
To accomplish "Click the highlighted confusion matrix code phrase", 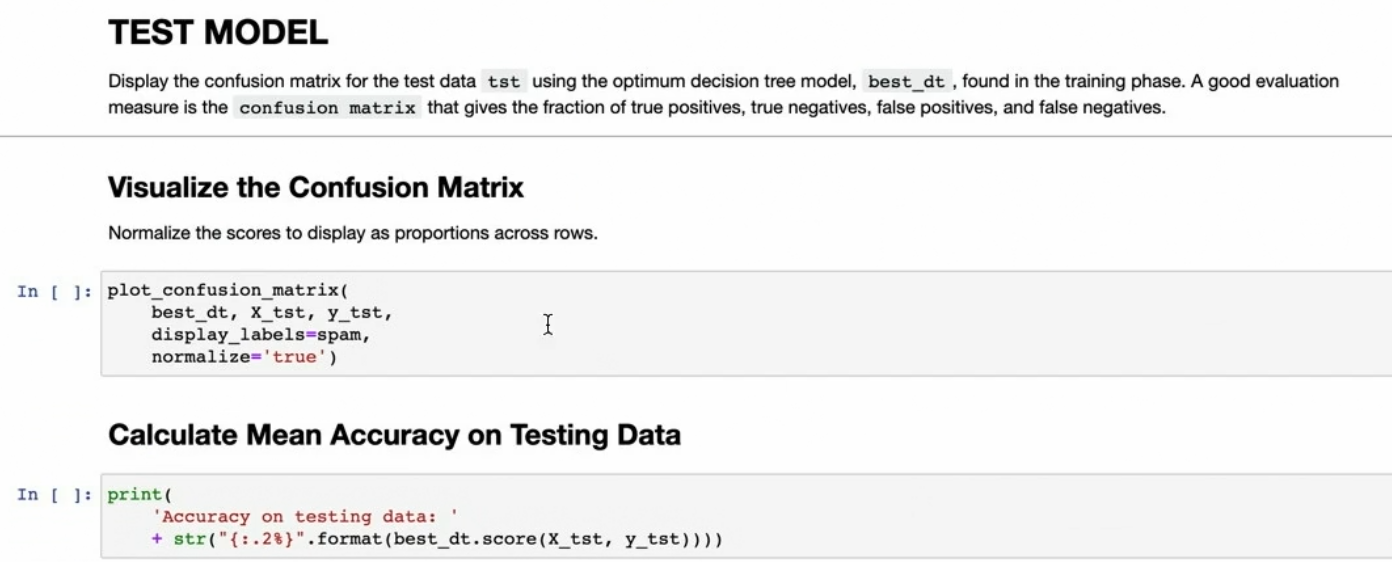I will [327, 107].
